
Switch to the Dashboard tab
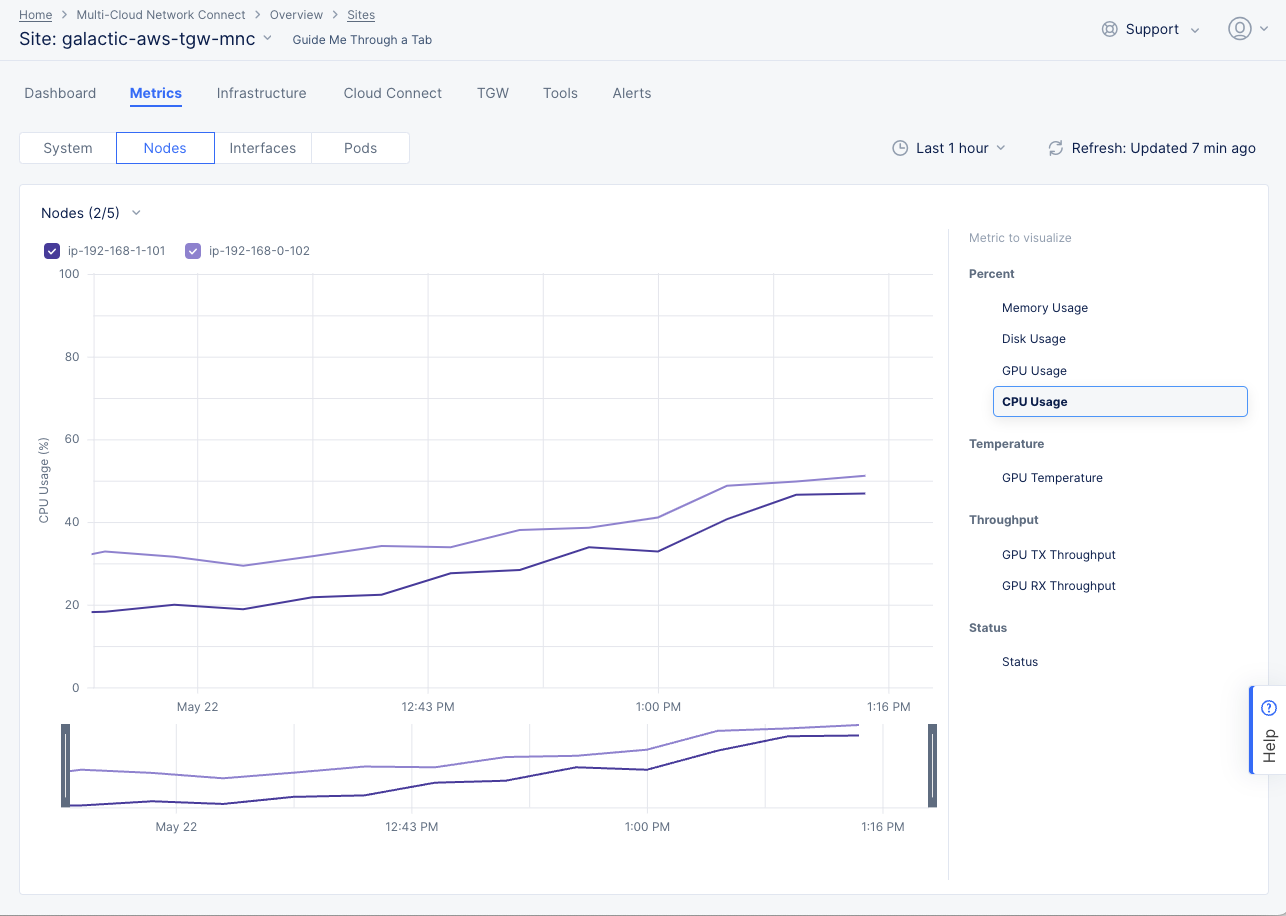(x=59, y=92)
